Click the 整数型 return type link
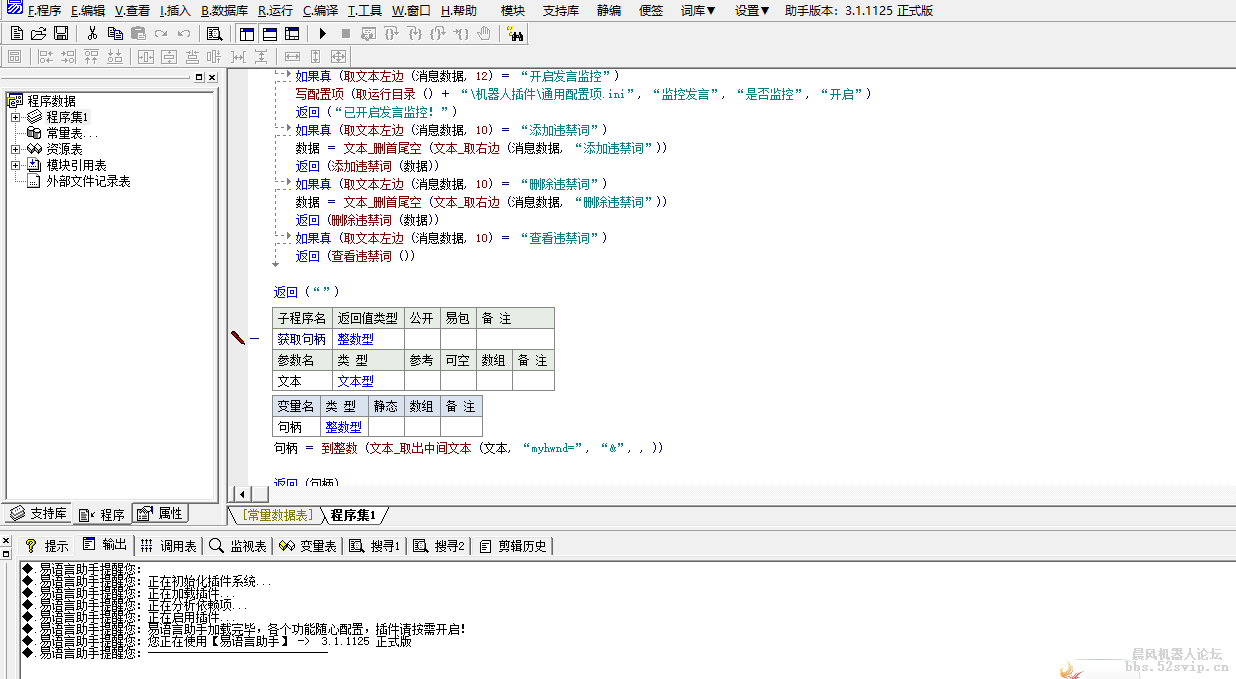 355,338
